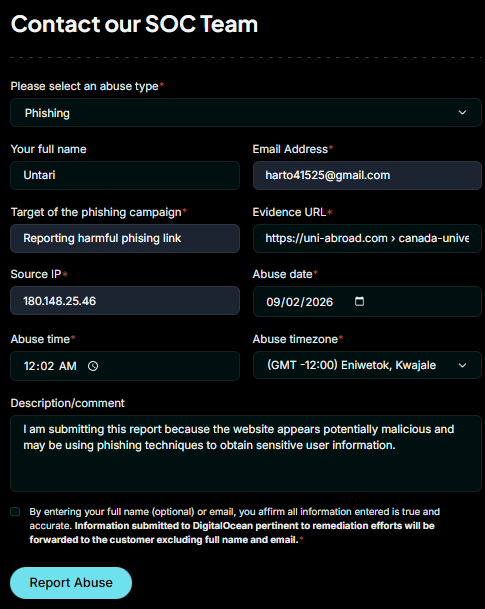
Task: Open the calendar picker icon in Abuse date
Action: (360, 301)
